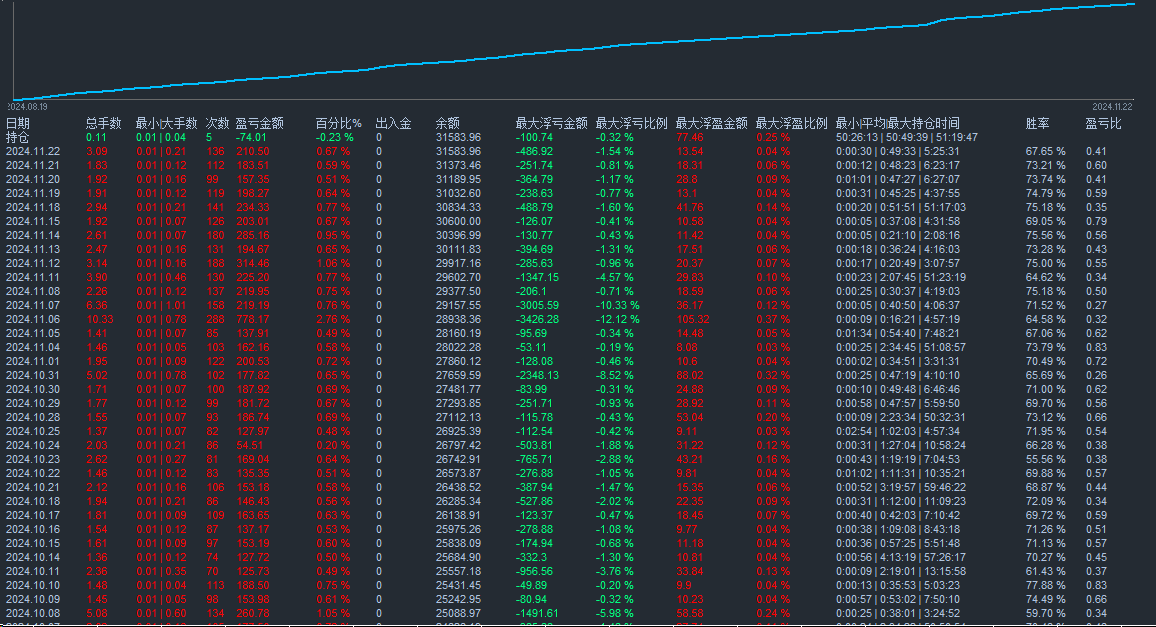Click the 最大浮盈比例 column header
Viewport: 1156px width, 627px height.
pos(792,123)
